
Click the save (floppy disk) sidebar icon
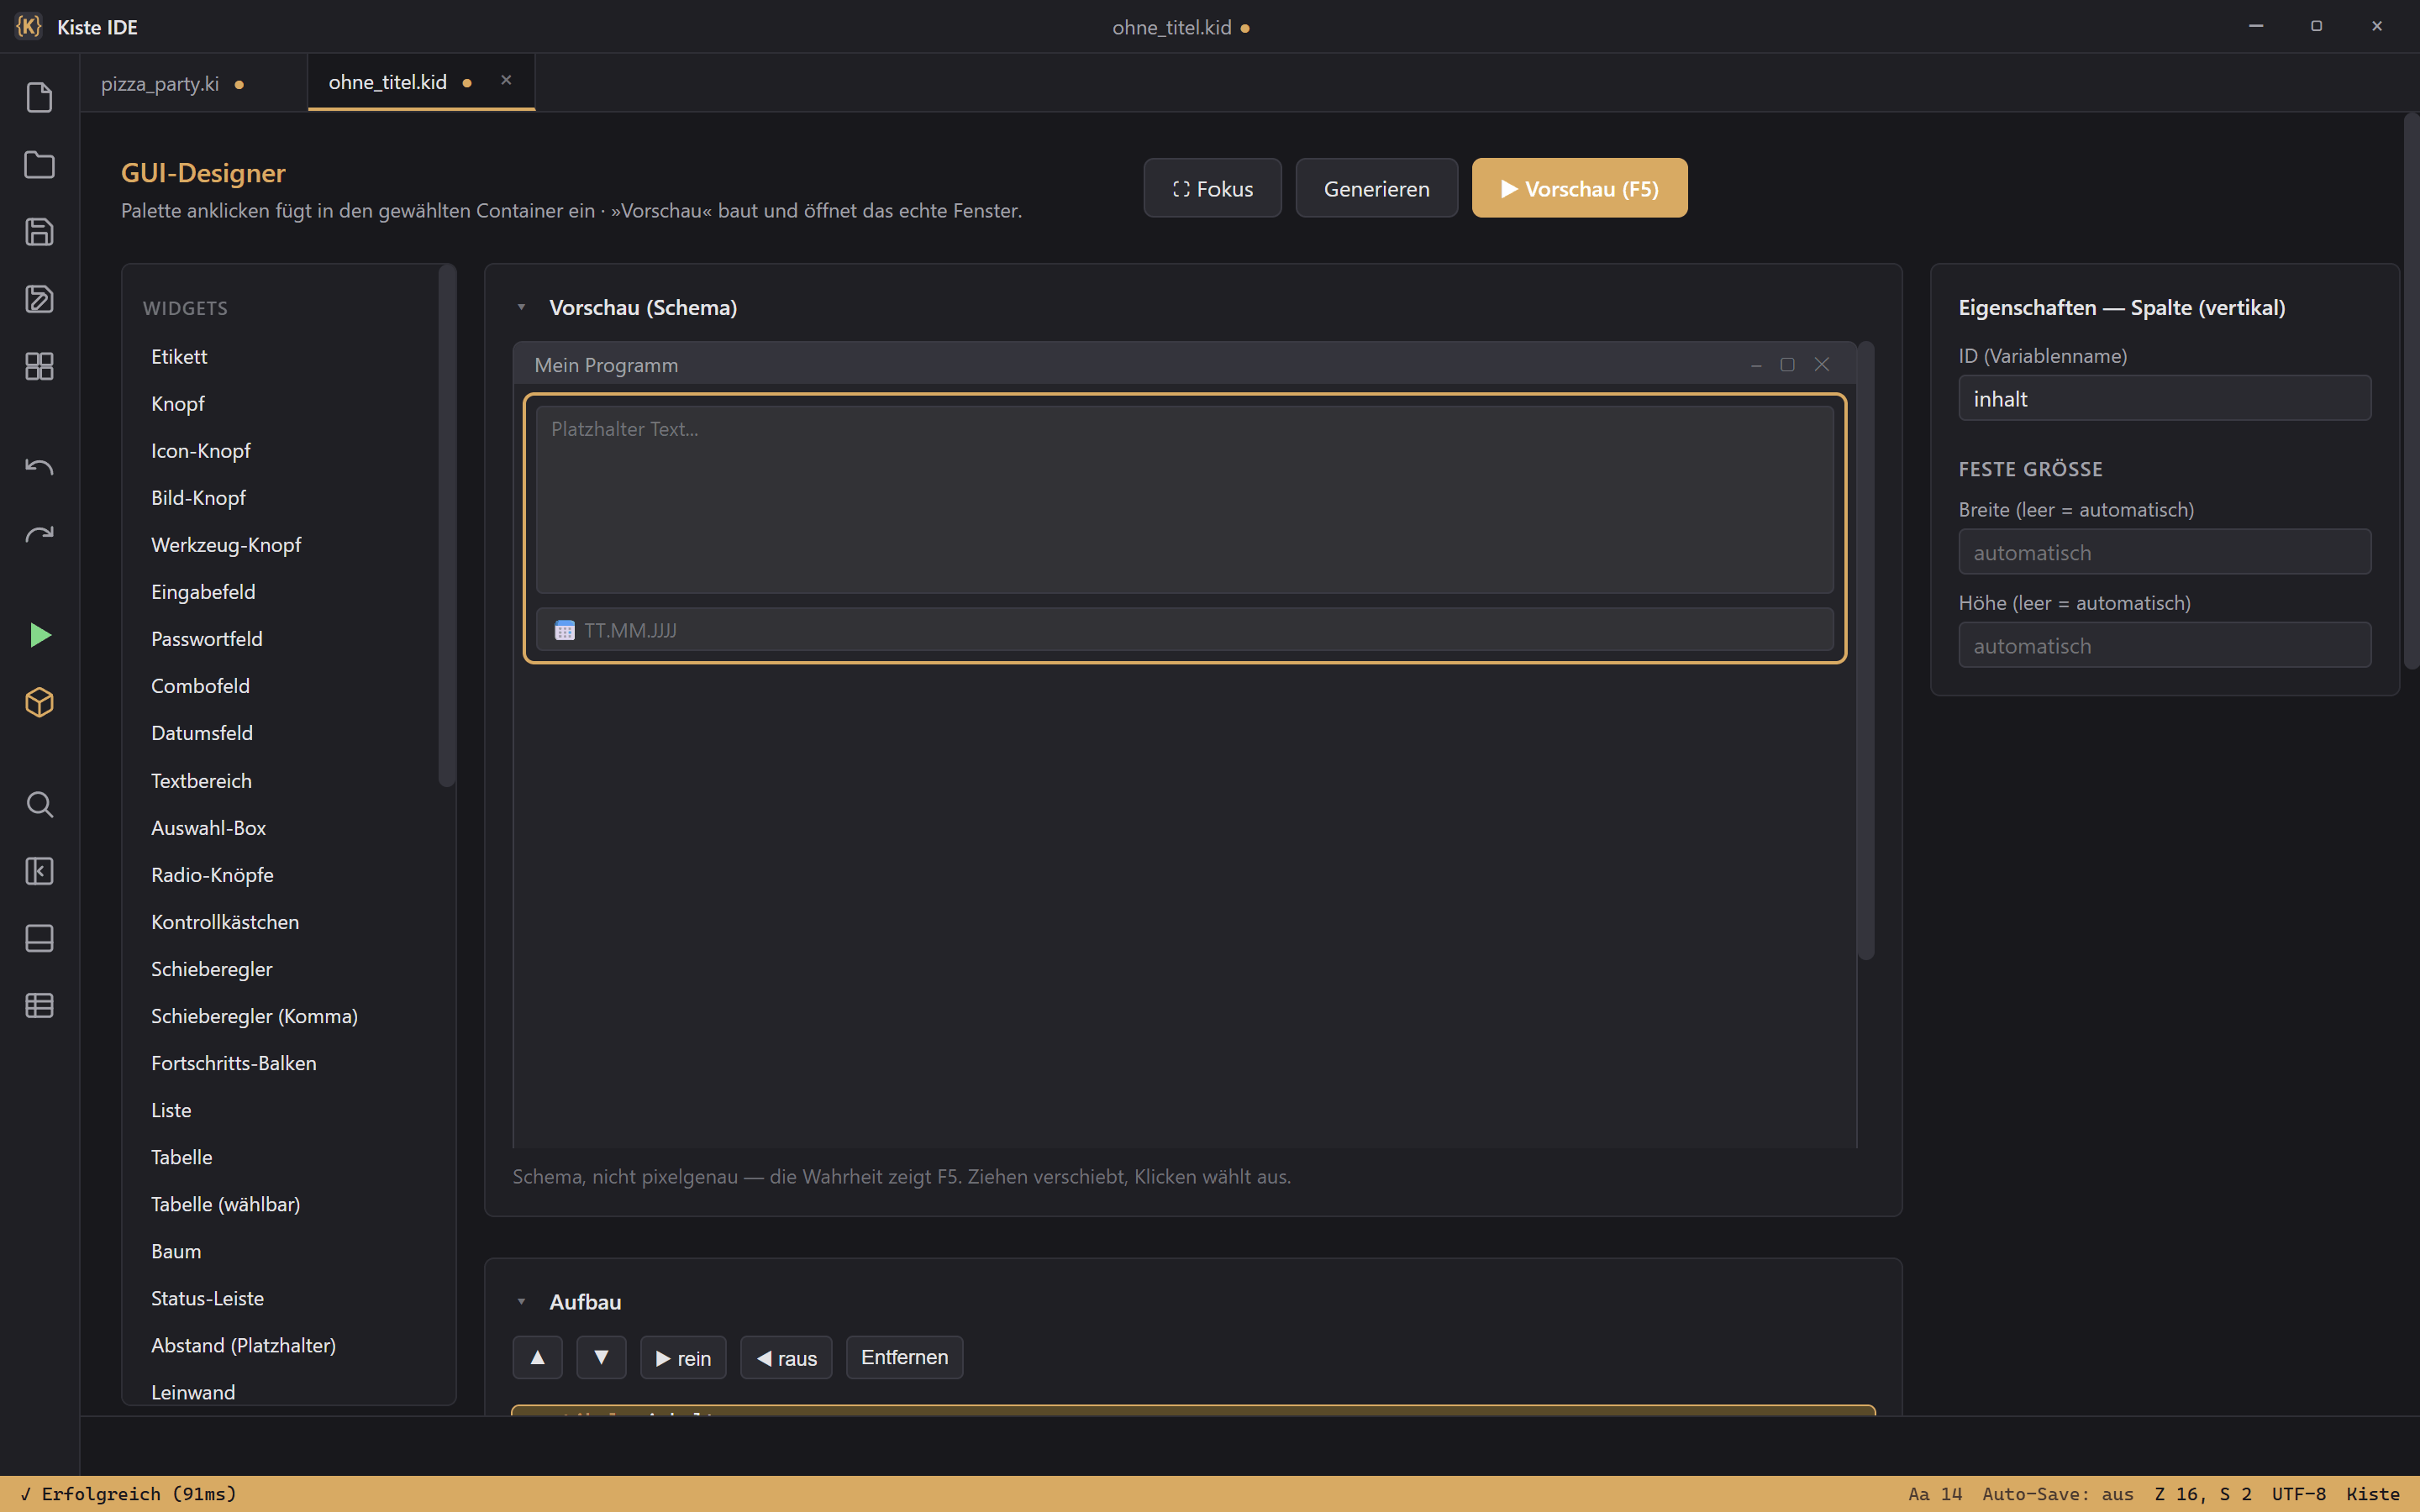pyautogui.click(x=39, y=232)
